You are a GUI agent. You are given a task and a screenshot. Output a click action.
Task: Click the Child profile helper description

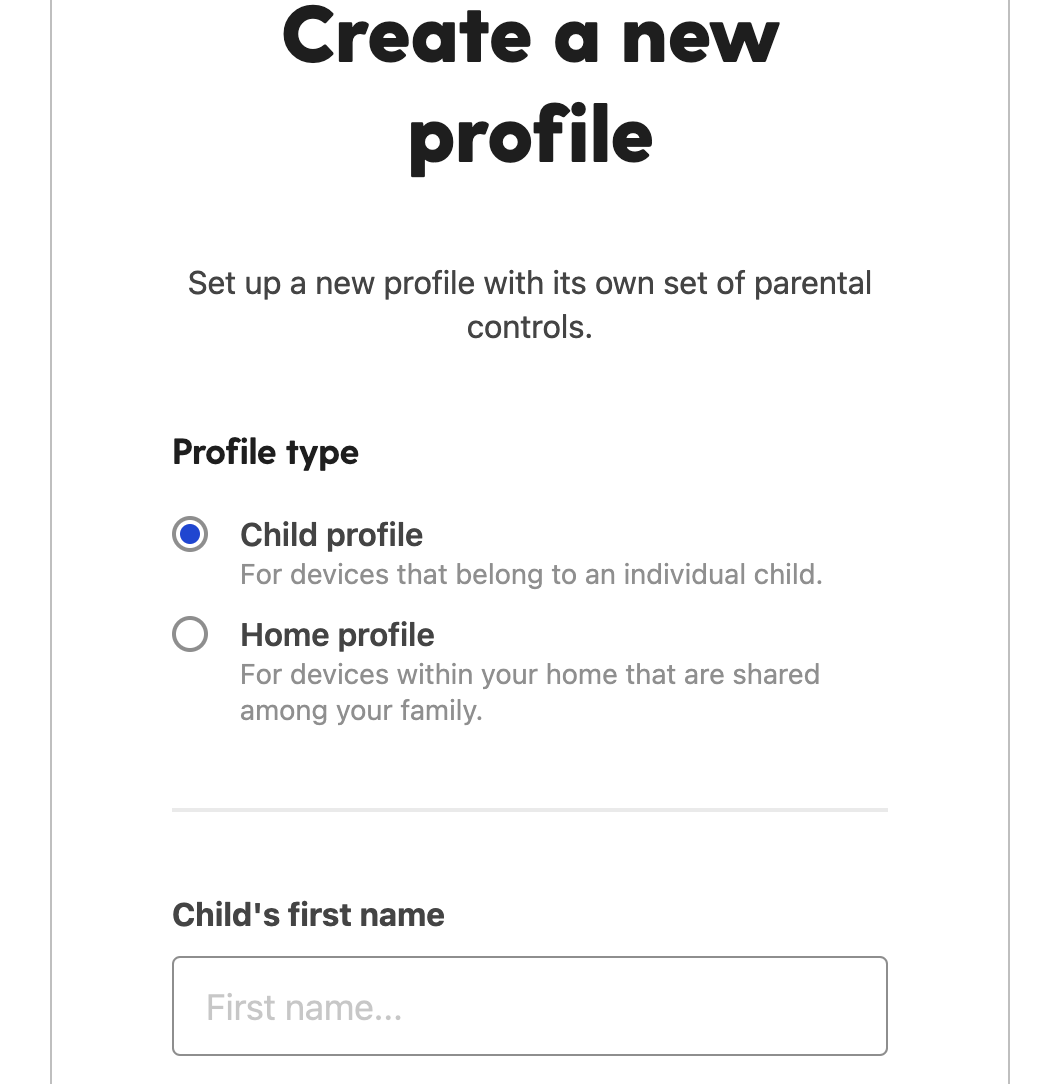click(x=530, y=574)
